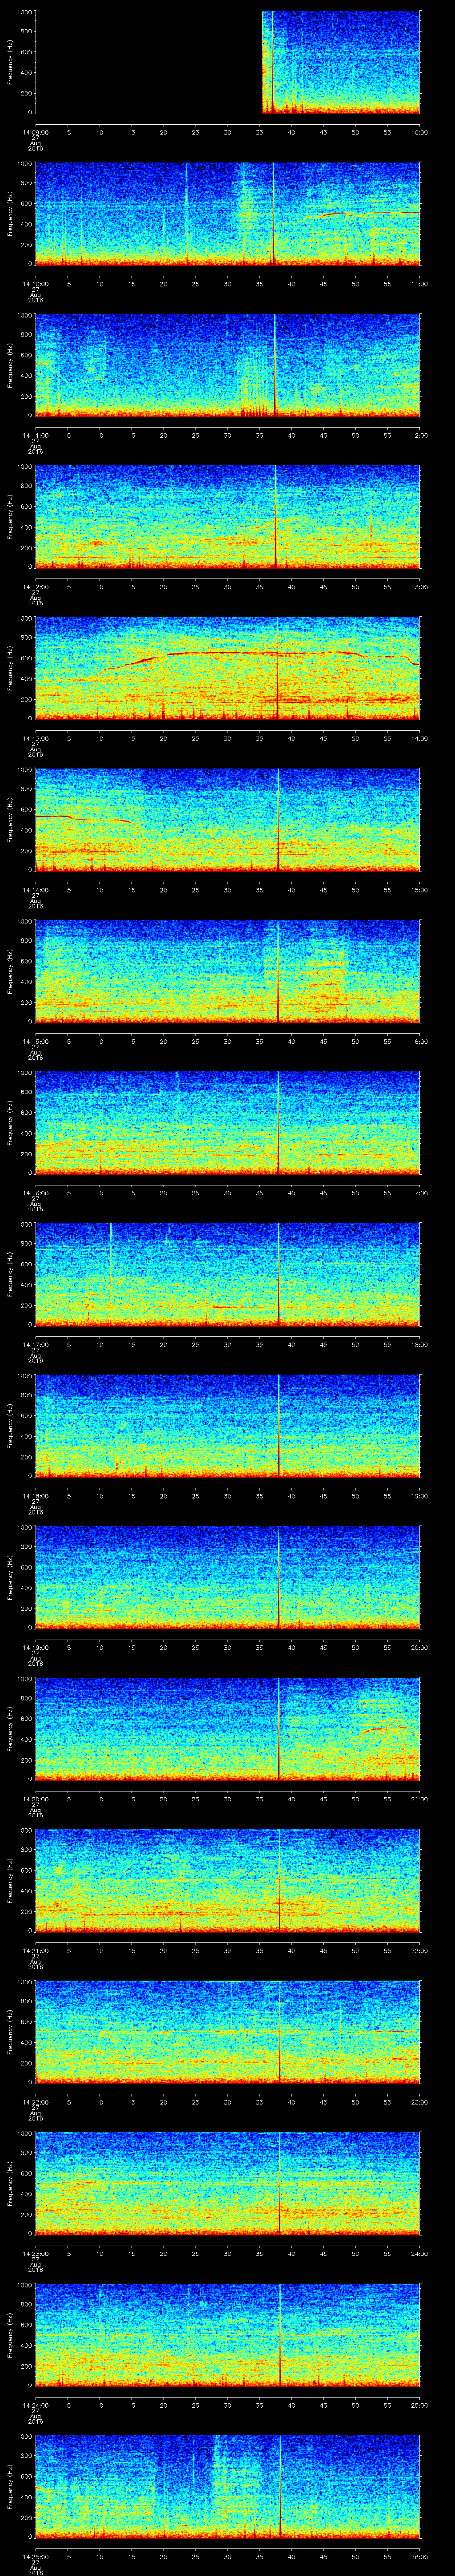Select the 14:11:00 time axis label
Screen dimensions: 455x2576
(35, 435)
